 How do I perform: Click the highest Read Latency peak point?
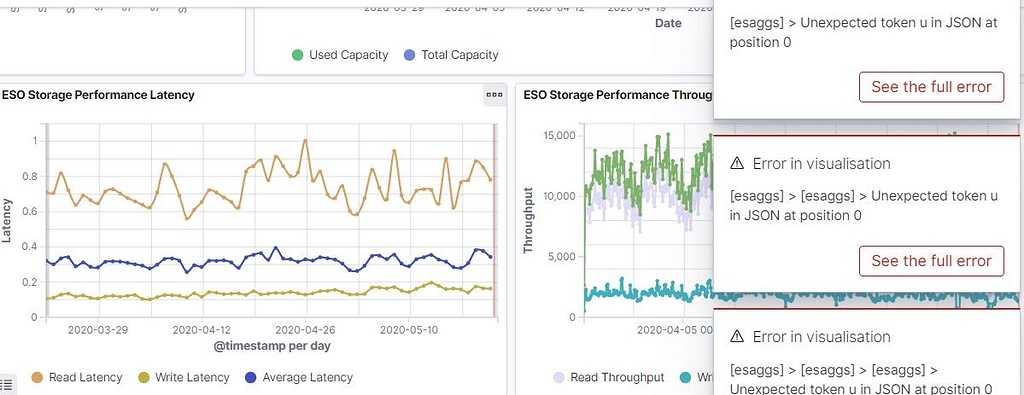pos(305,140)
